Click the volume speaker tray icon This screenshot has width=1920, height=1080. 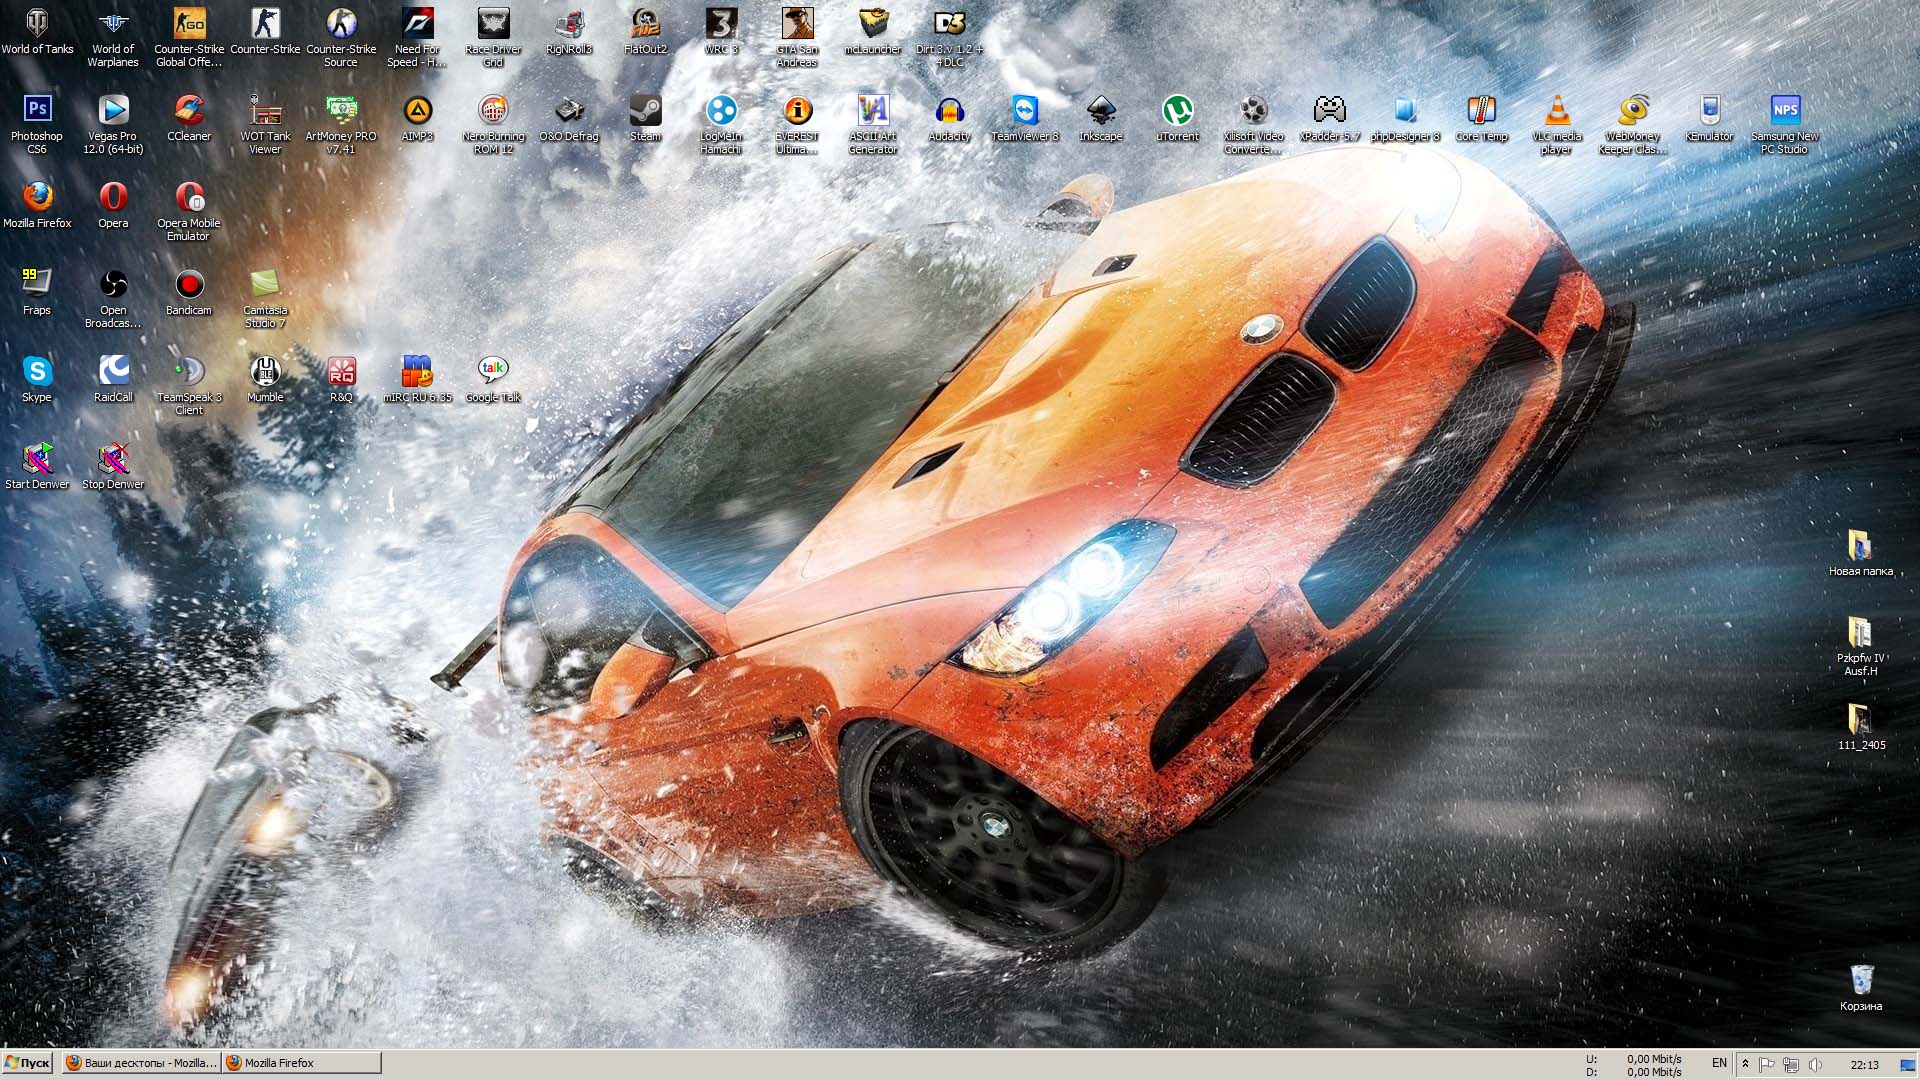(x=1815, y=1064)
